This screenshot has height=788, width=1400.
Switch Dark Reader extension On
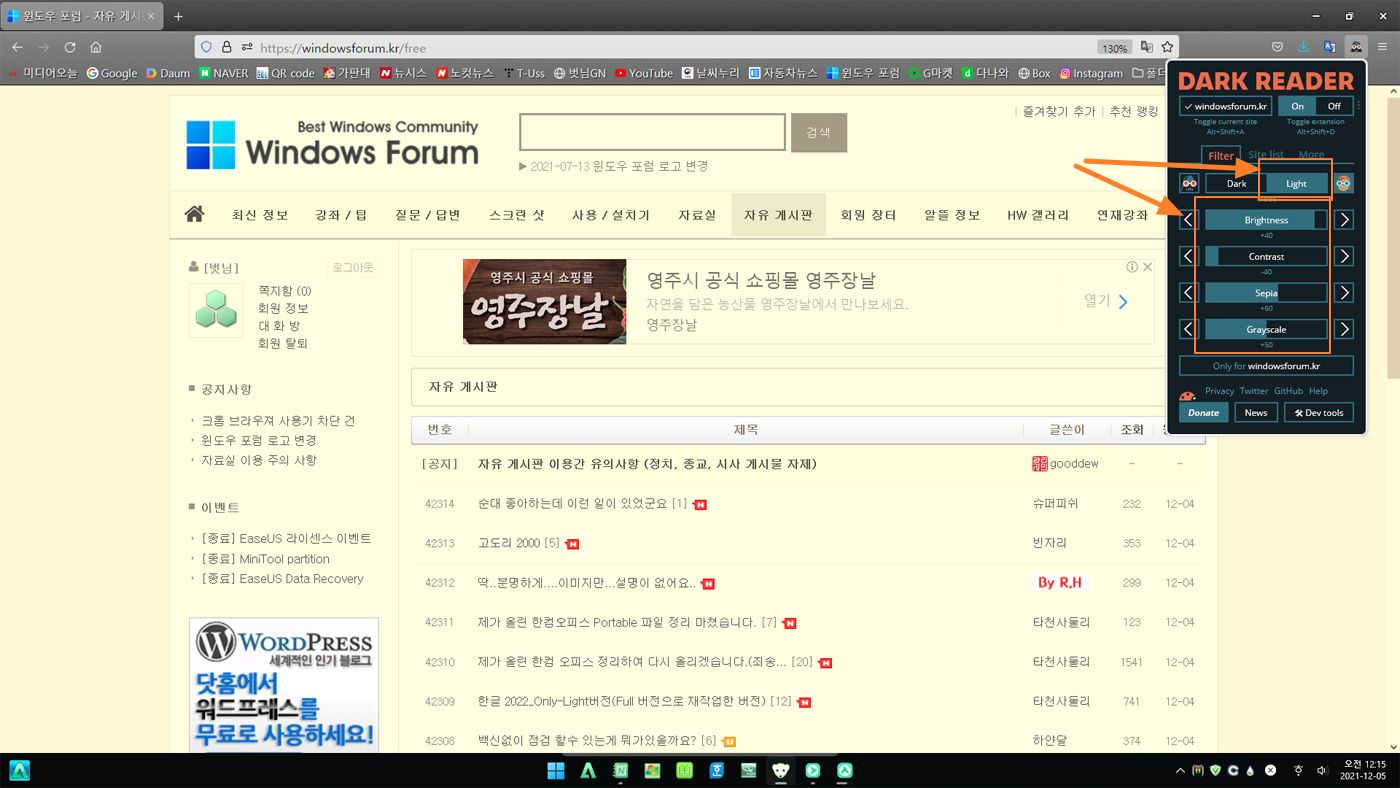[1297, 106]
